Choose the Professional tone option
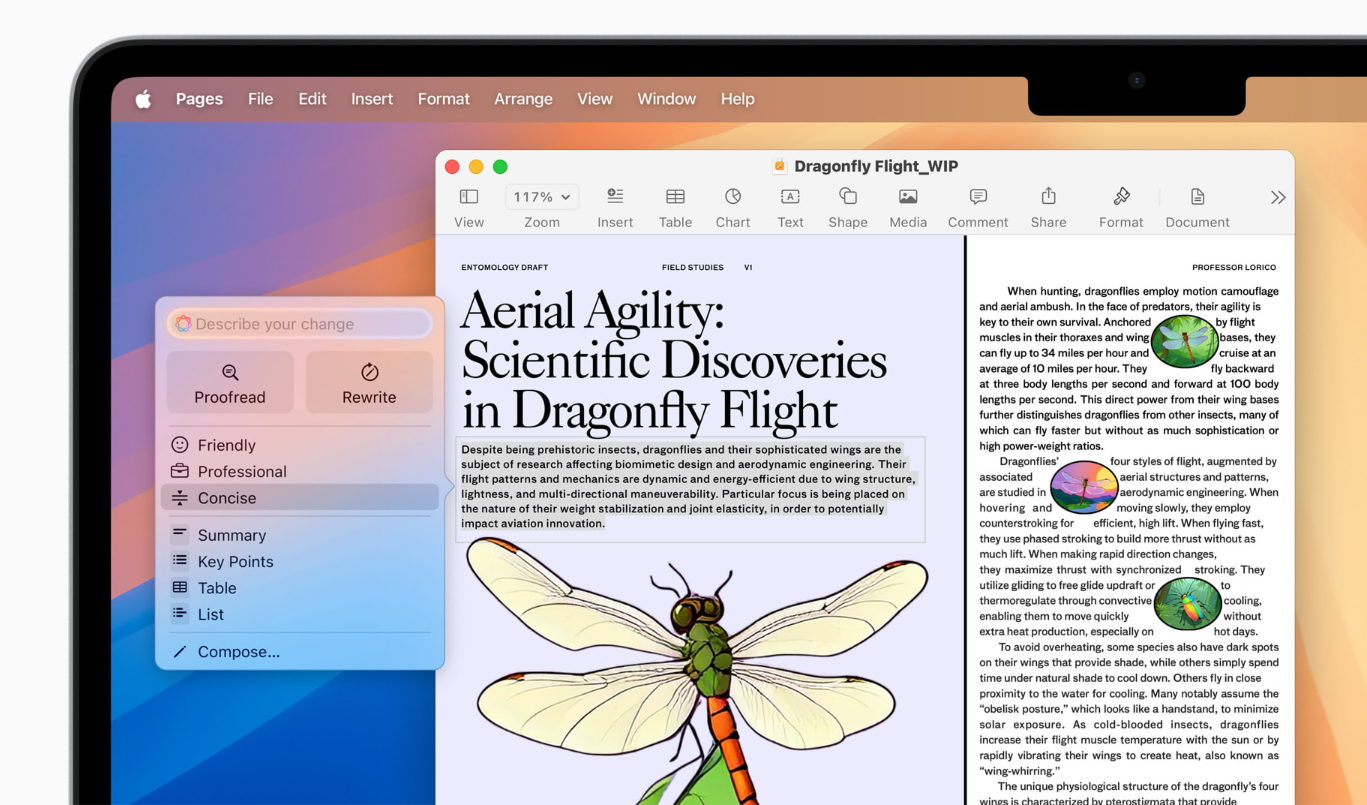 (x=300, y=471)
